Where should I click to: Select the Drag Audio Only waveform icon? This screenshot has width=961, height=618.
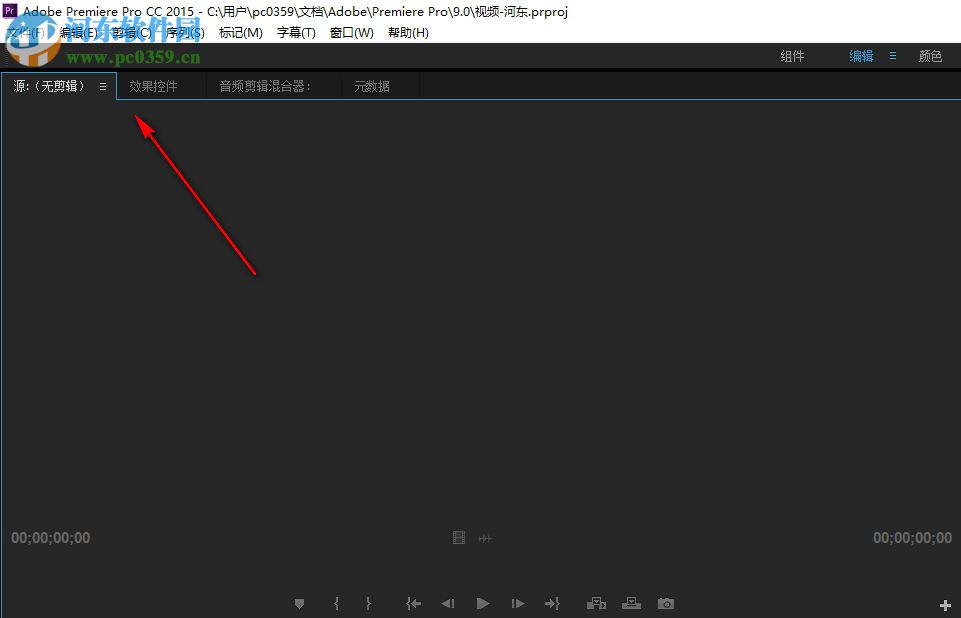(485, 537)
